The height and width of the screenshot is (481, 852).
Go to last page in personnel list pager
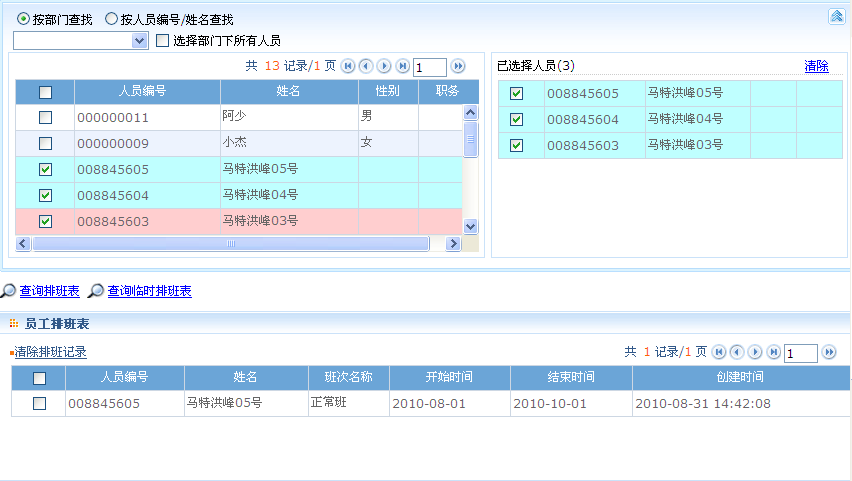click(x=402, y=66)
